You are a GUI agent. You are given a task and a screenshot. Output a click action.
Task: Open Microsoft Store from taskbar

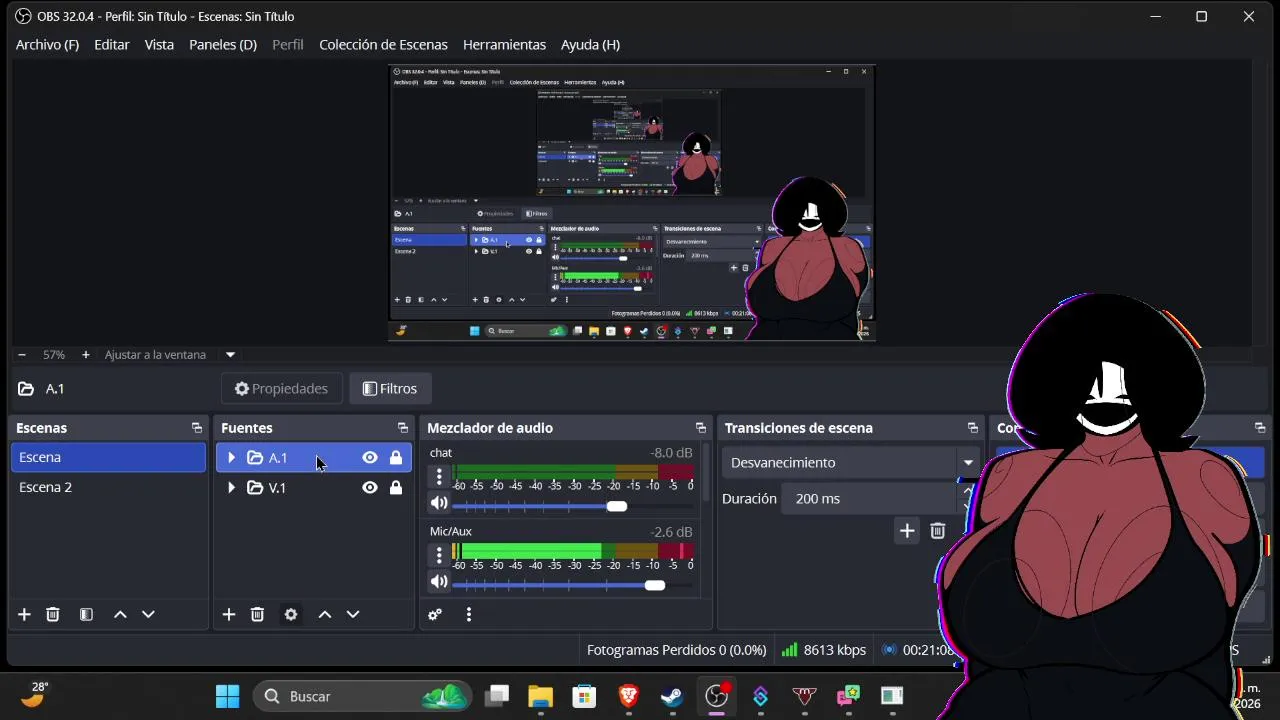coord(584,696)
